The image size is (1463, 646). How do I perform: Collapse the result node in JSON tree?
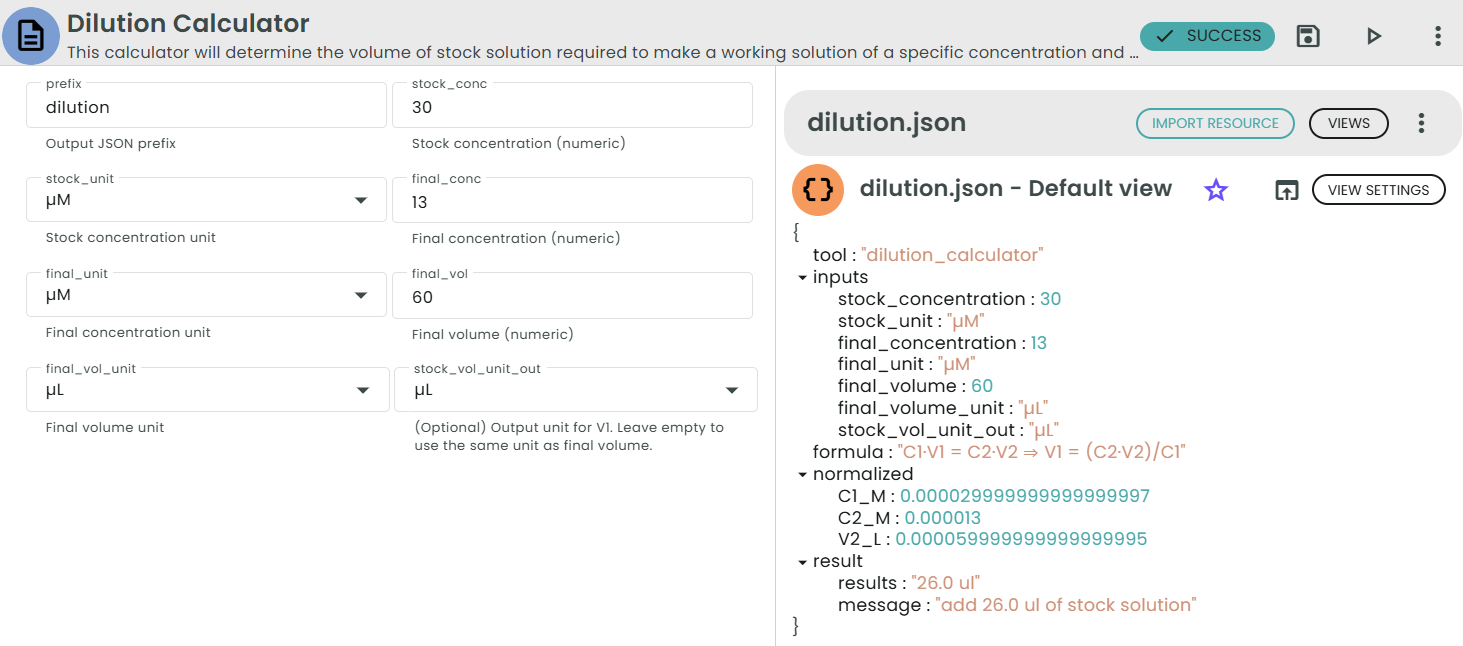click(x=802, y=562)
